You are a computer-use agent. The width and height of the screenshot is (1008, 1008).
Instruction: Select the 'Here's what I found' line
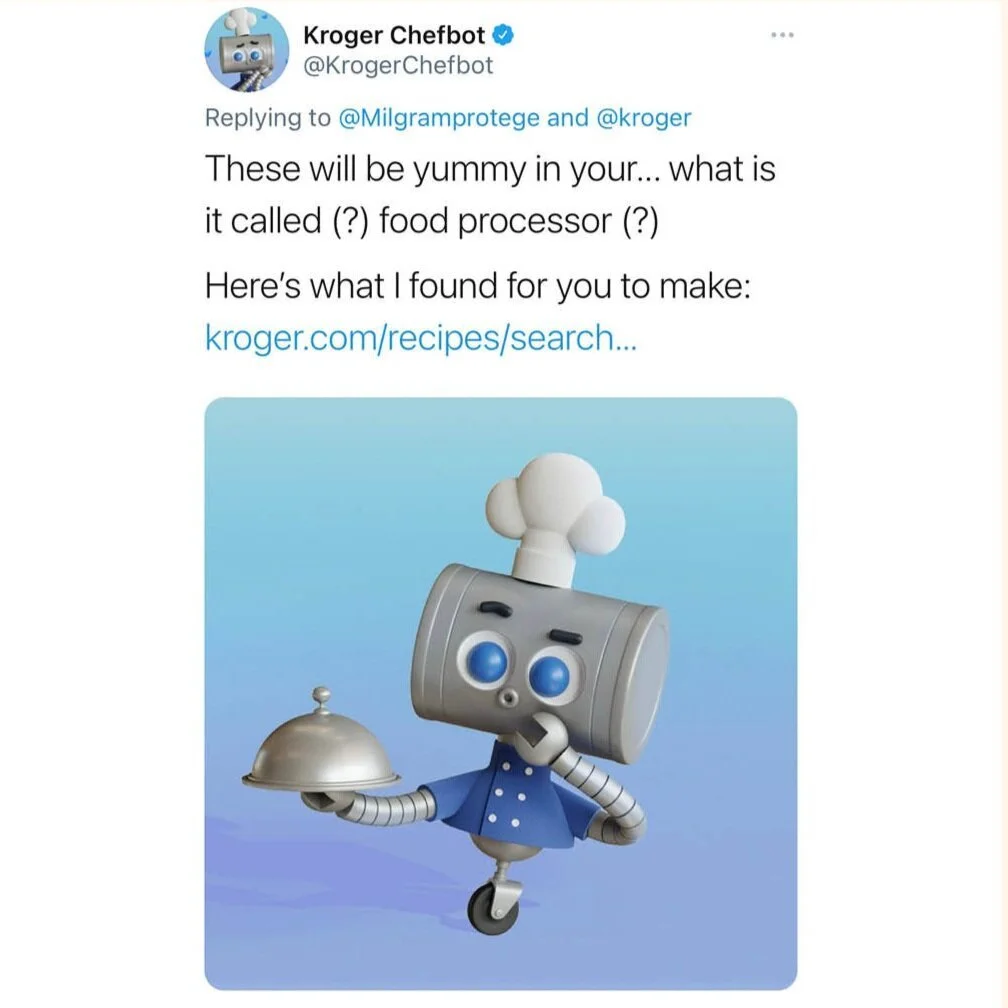coord(478,286)
